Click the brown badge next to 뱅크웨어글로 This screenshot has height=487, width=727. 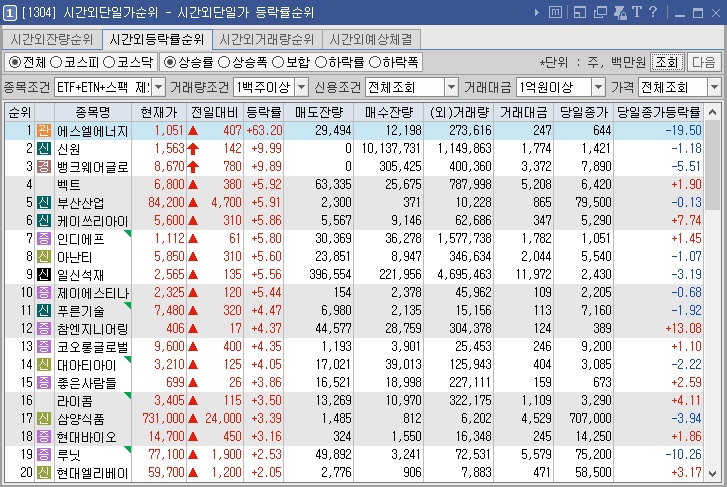(44, 167)
